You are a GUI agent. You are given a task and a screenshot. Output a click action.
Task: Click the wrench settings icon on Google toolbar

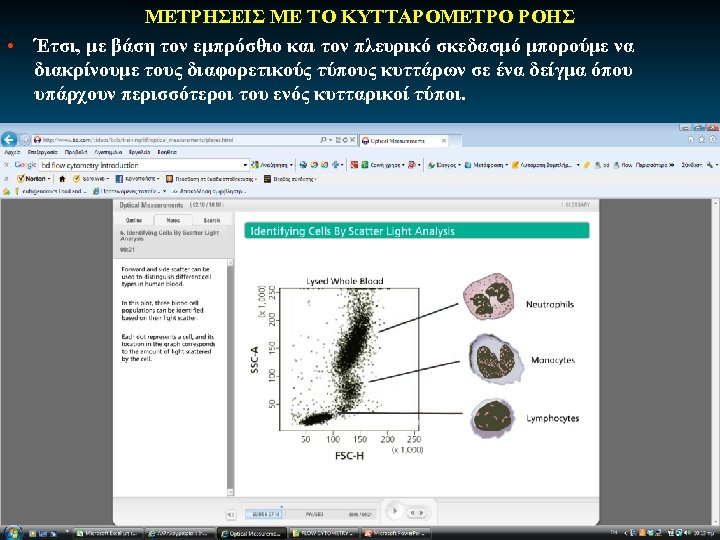tap(710, 165)
